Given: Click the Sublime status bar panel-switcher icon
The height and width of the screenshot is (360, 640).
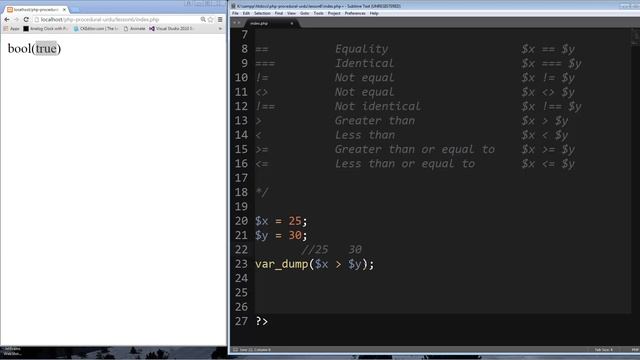Looking at the screenshot, I should coord(235,350).
